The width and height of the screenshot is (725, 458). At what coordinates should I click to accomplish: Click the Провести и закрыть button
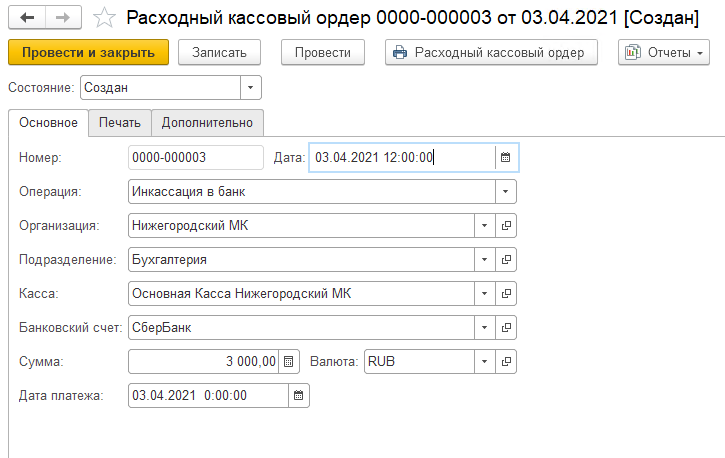(x=88, y=52)
